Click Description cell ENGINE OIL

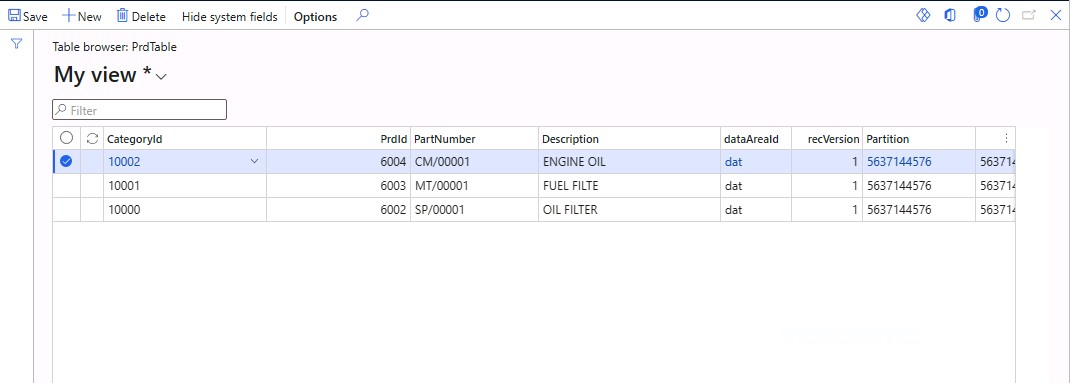(629, 162)
